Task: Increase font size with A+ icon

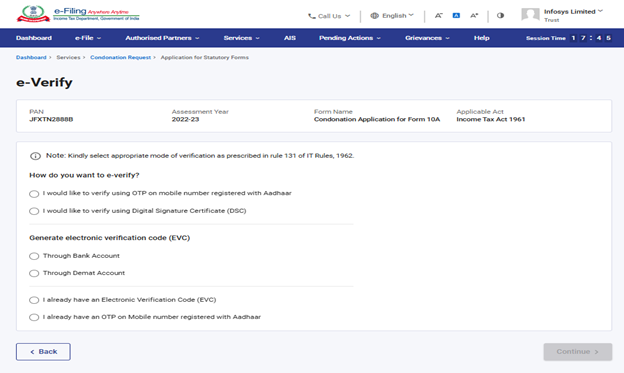Action: point(474,16)
